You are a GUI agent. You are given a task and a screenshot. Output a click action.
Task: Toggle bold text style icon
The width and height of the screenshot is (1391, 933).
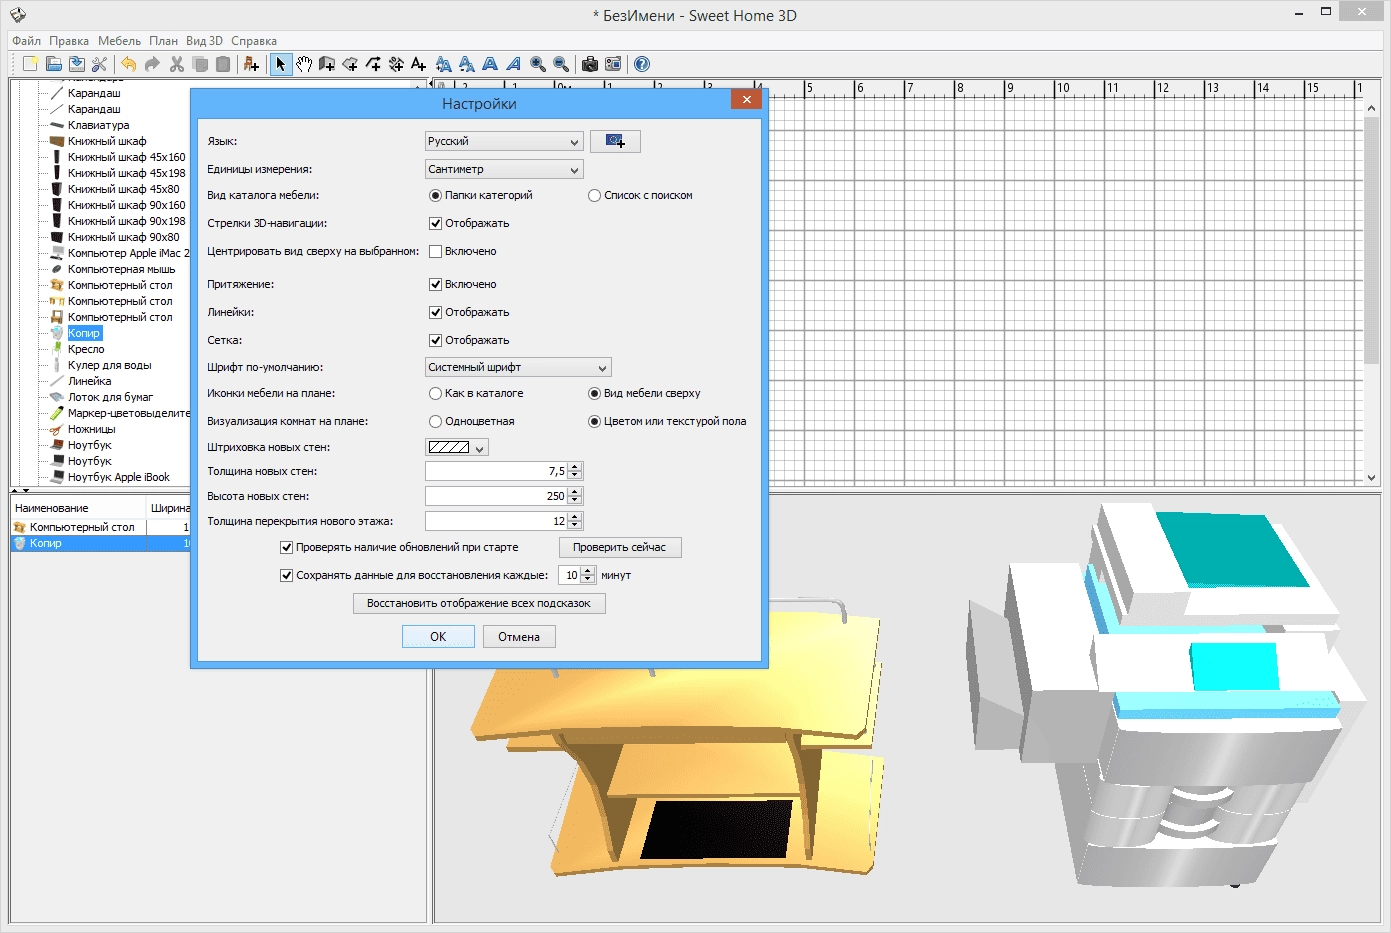[x=490, y=64]
